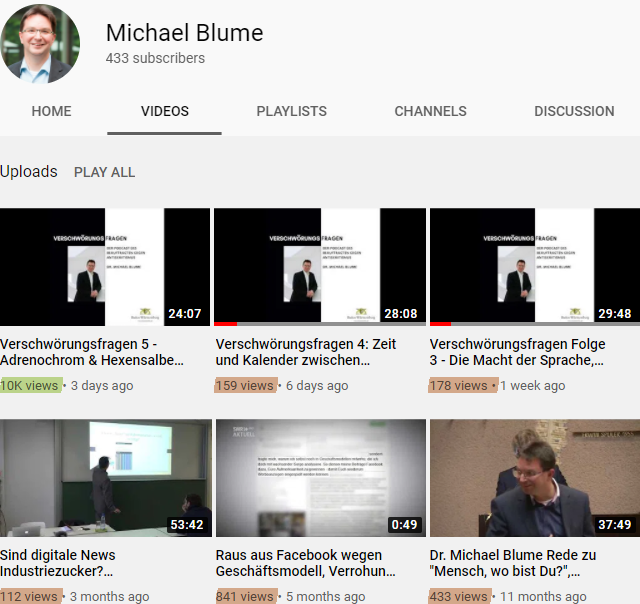The width and height of the screenshot is (640, 604).
Task: Click title Verschwörungsfragen 5 - Adrenochrom & Hexensalbe
Action: [93, 352]
